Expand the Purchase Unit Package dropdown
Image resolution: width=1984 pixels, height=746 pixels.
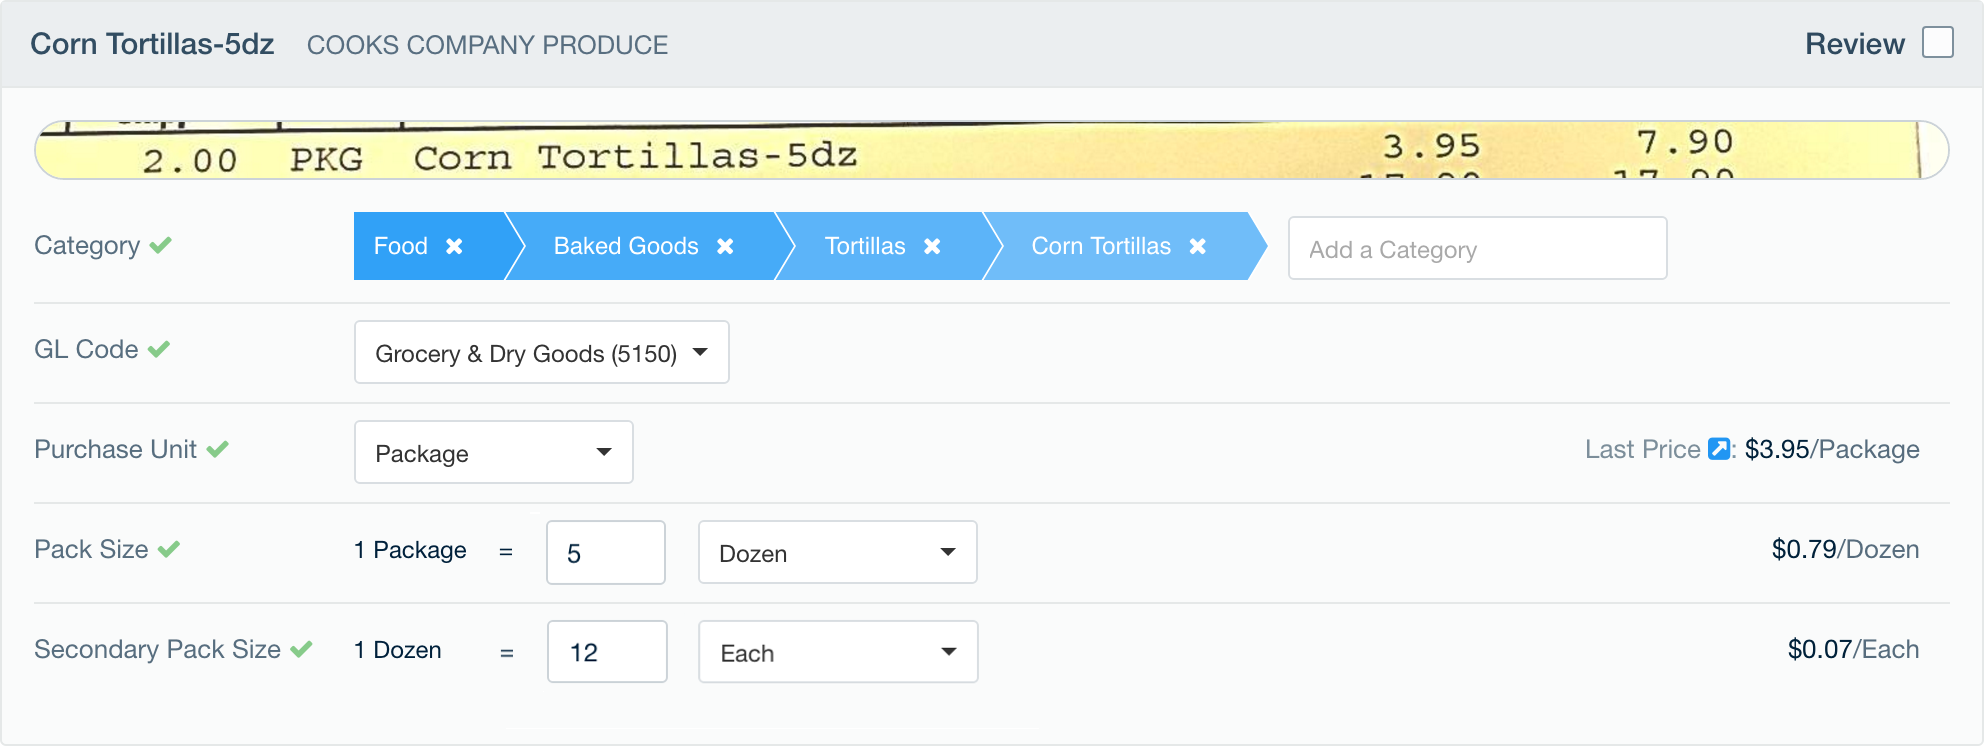(x=493, y=452)
